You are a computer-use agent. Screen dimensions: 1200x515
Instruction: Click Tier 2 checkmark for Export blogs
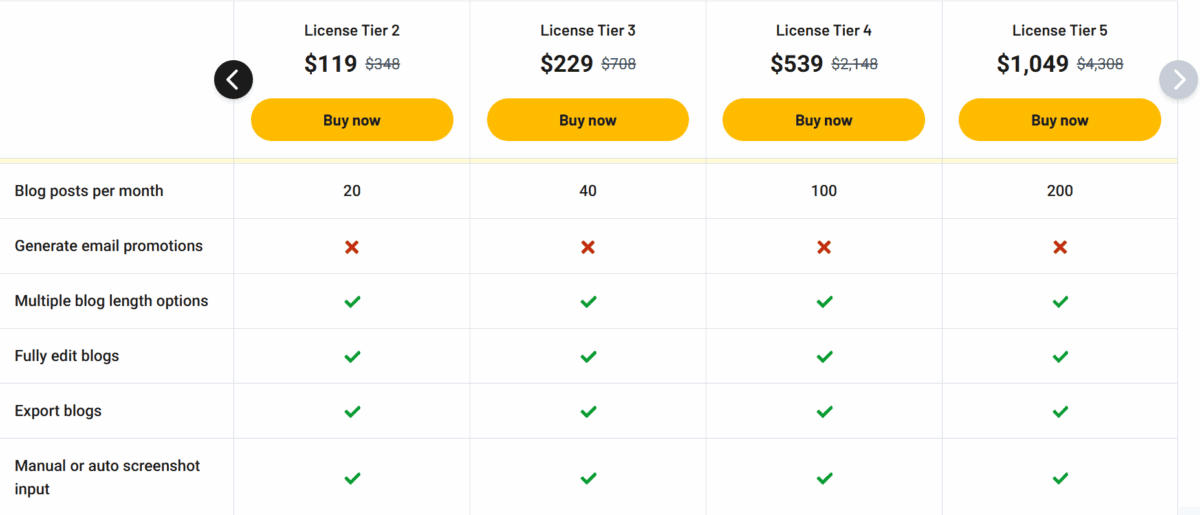point(352,411)
